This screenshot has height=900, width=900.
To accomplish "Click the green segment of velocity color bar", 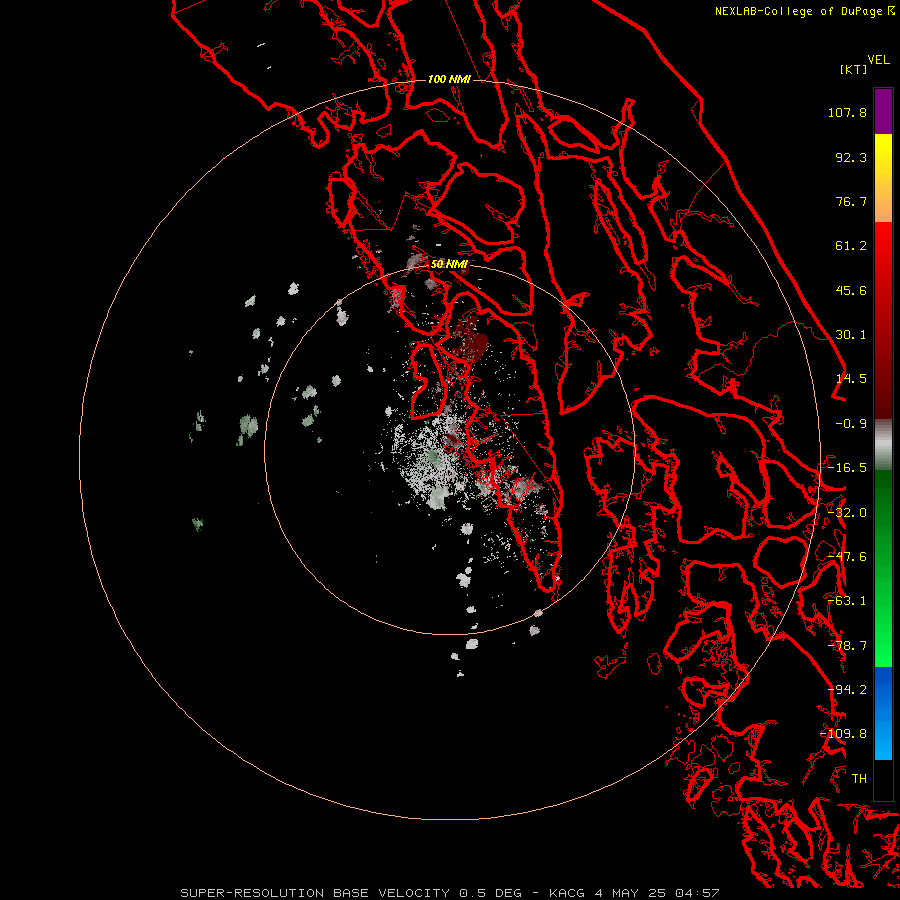I will click(x=883, y=568).
